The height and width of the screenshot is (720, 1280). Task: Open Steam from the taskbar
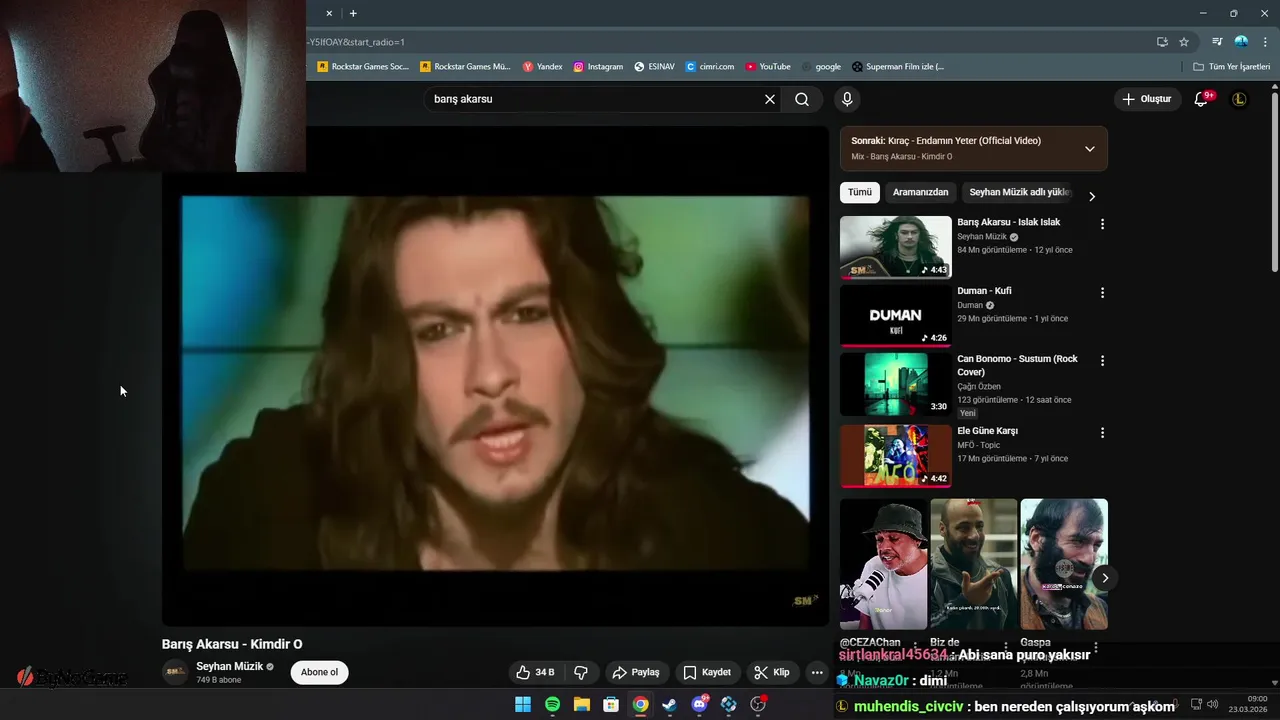click(669, 704)
